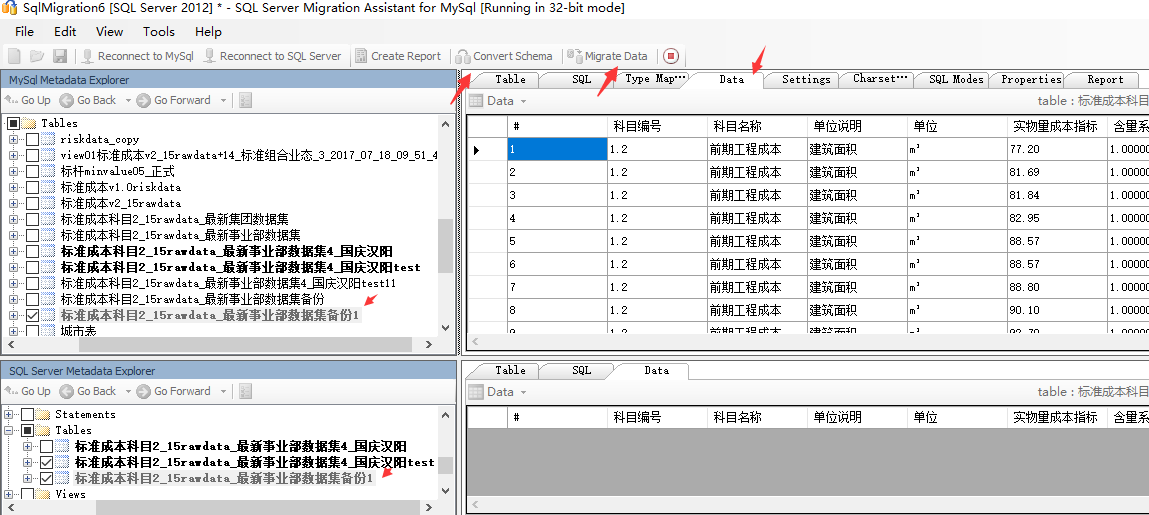1149x515 pixels.
Task: Click Go Back in MySql Metadata Explorer
Action: click(x=89, y=100)
